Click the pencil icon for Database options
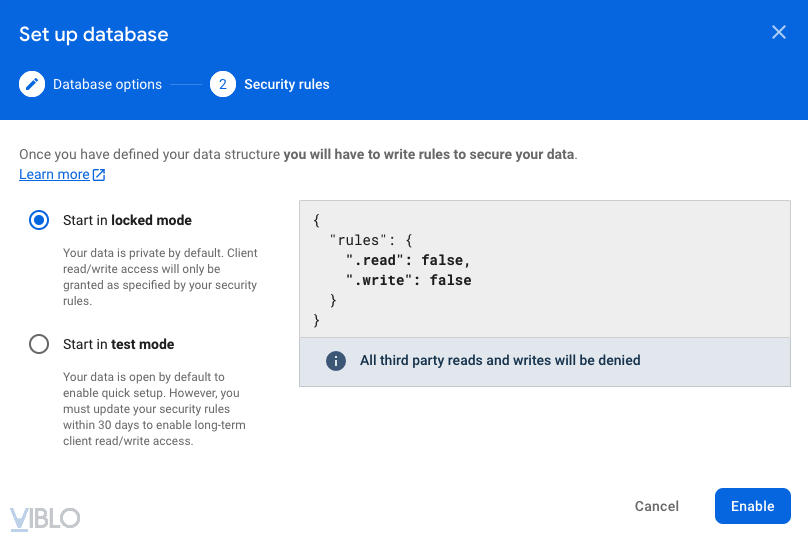Viewport: 808px width, 542px height. pos(32,84)
